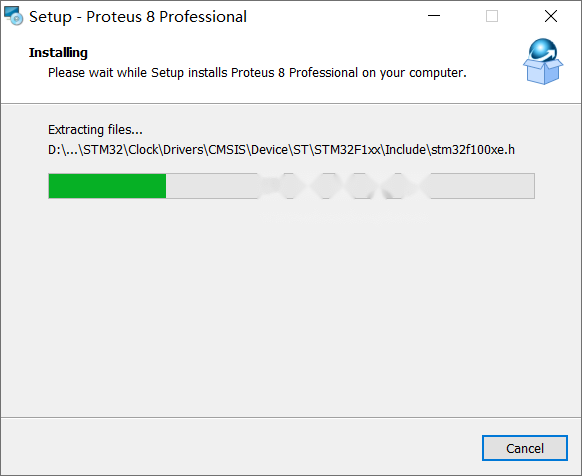Image resolution: width=582 pixels, height=476 pixels.
Task: Click the 'STM32F1xx' folder name in the path
Action: [x=347, y=150]
